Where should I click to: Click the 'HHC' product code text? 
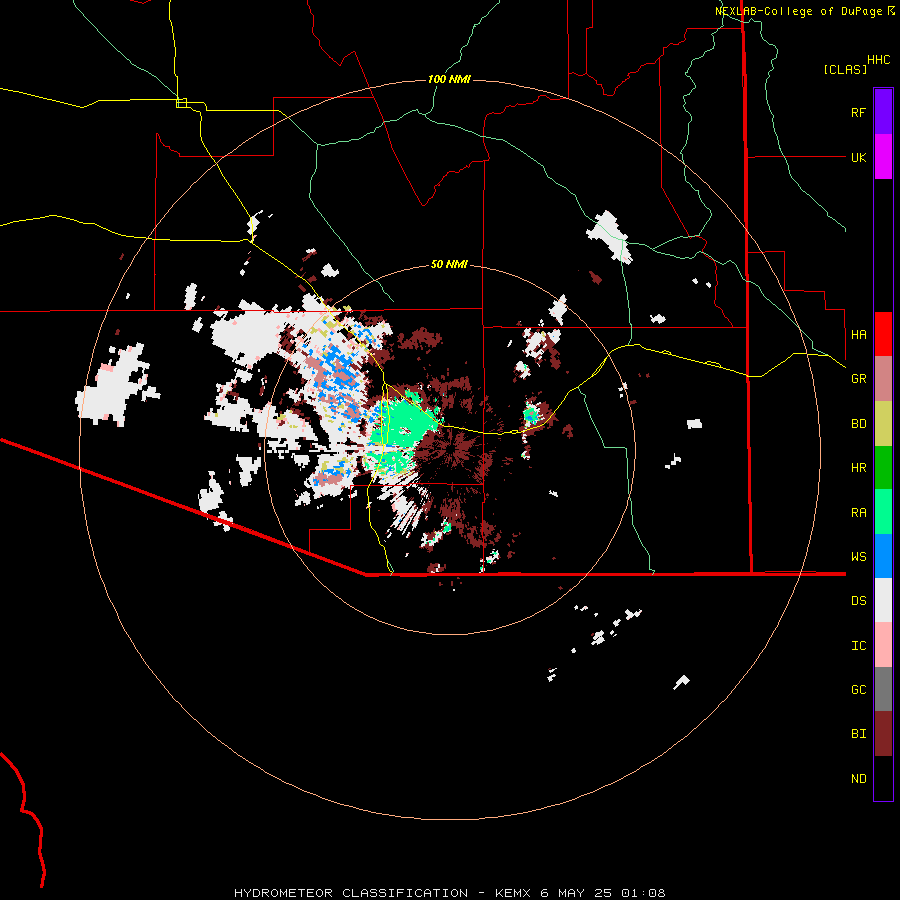pos(878,60)
